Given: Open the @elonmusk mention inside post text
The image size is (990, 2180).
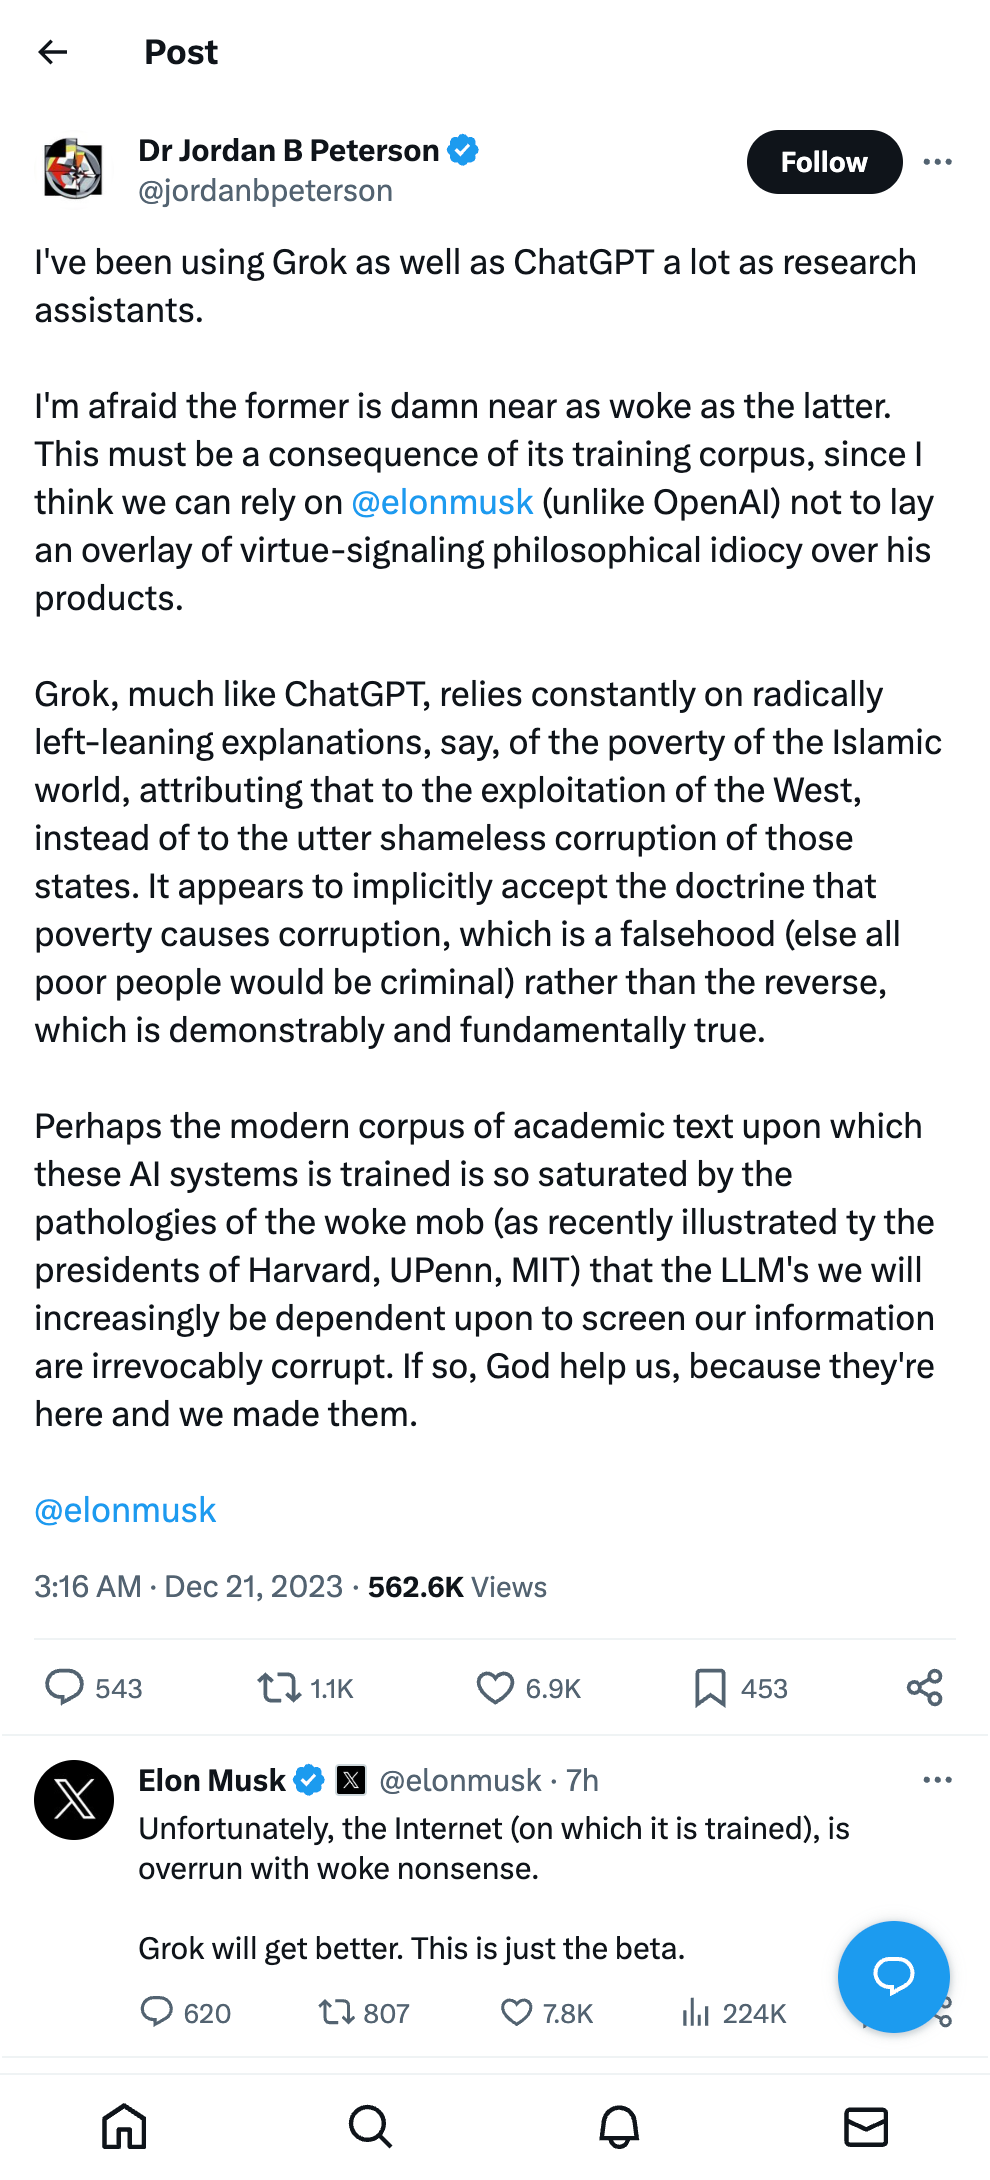Looking at the screenshot, I should (442, 502).
